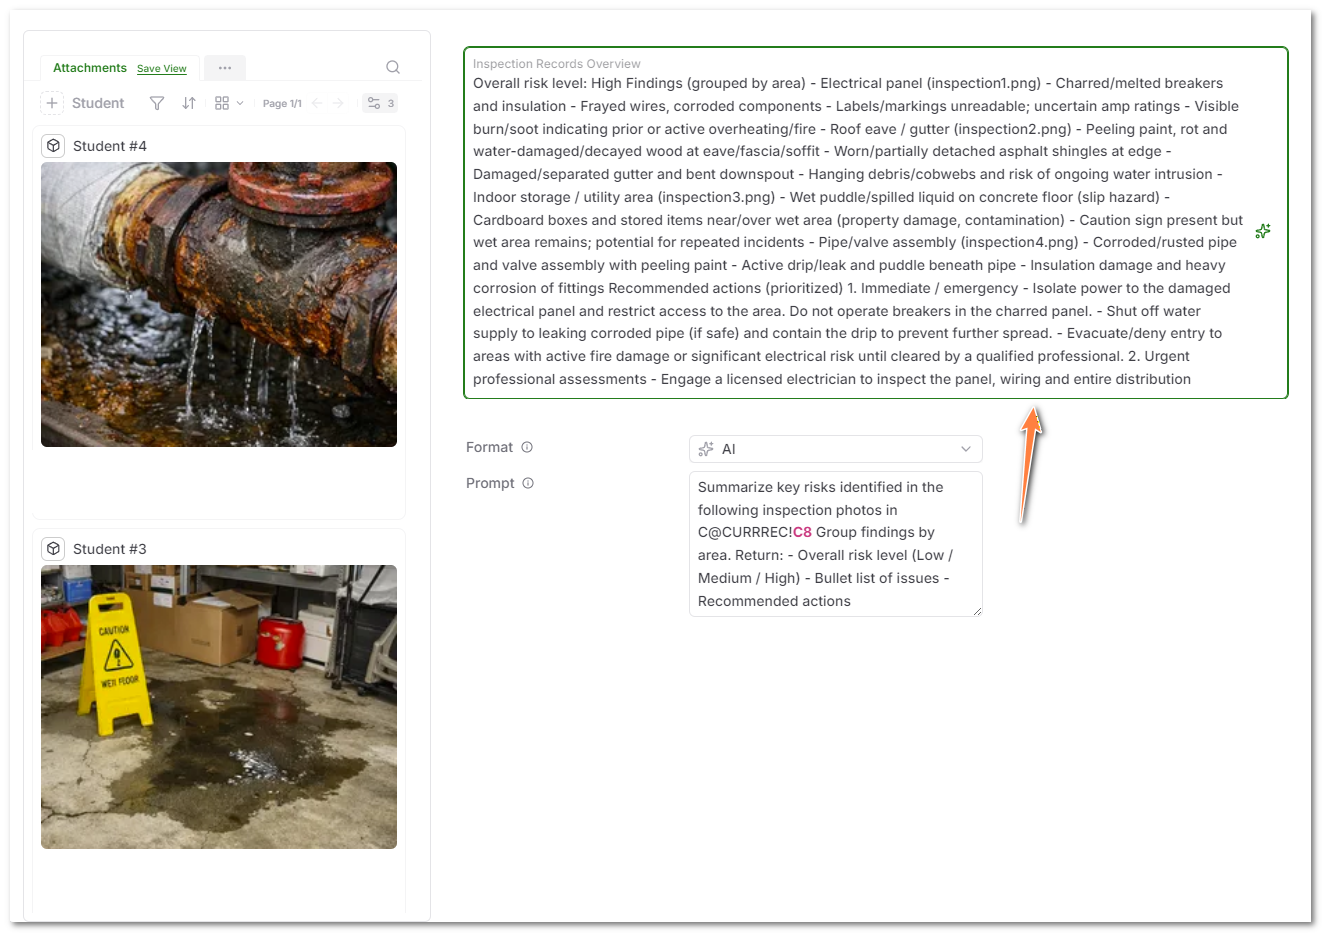This screenshot has width=1322, height=933.
Task: Switch to the Attachments tab
Action: click(x=89, y=67)
